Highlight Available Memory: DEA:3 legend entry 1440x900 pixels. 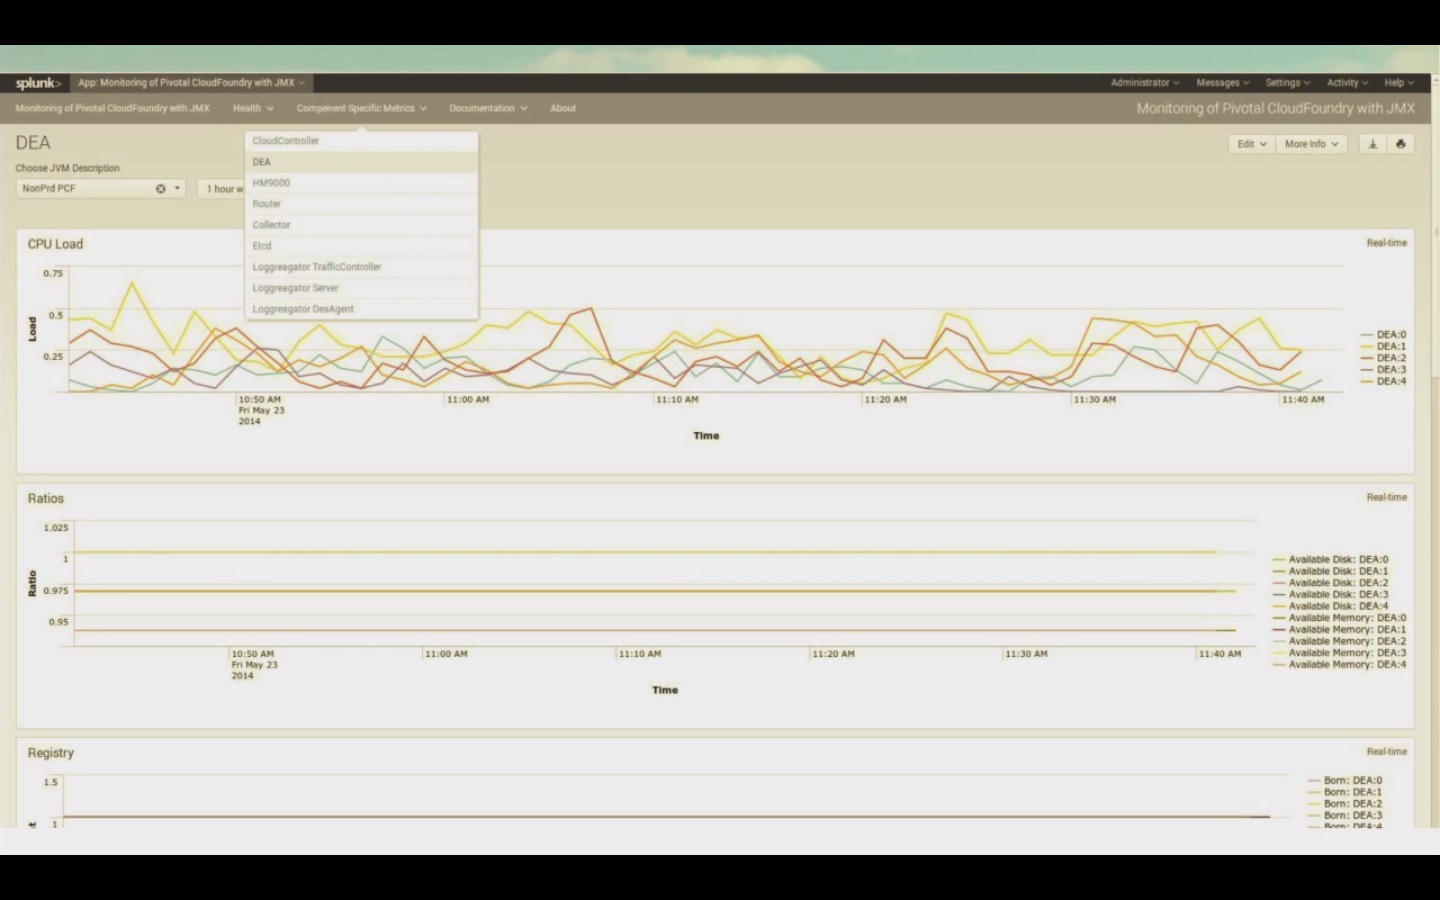pos(1340,653)
